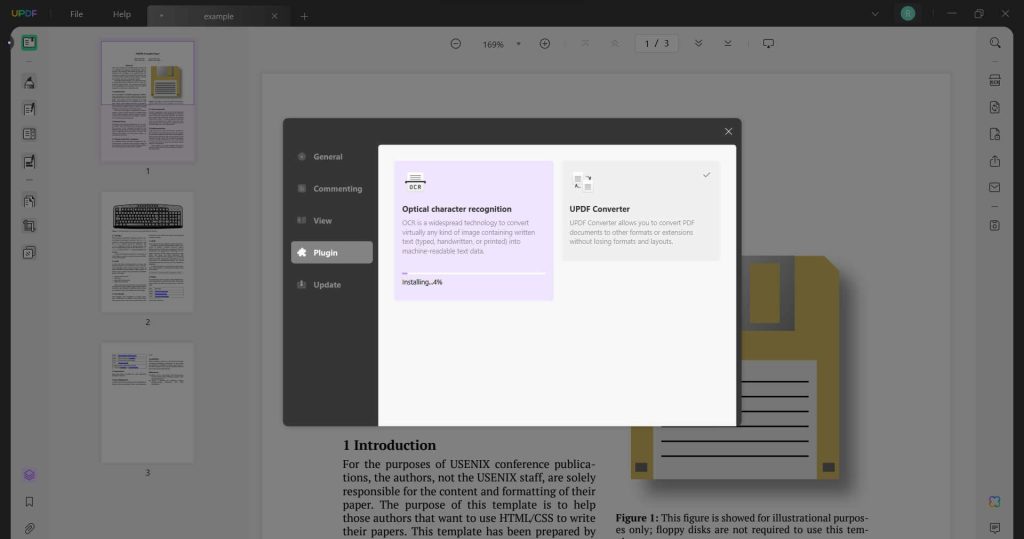Open the Organize Pages tool
The height and width of the screenshot is (539, 1024).
click(29, 201)
